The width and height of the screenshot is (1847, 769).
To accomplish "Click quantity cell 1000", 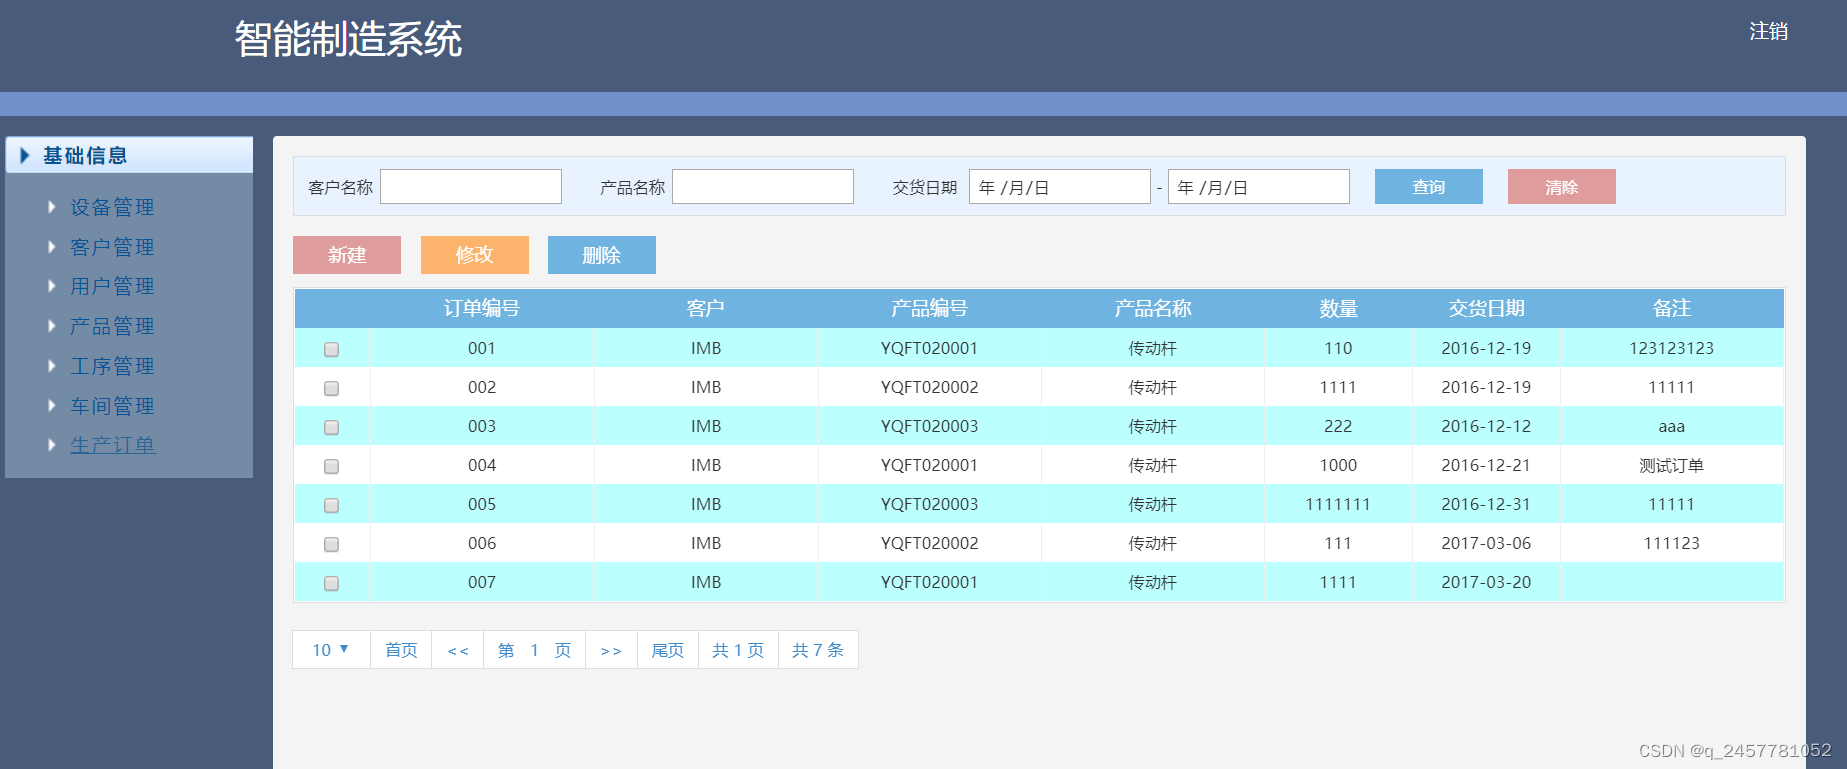I will [x=1338, y=465].
